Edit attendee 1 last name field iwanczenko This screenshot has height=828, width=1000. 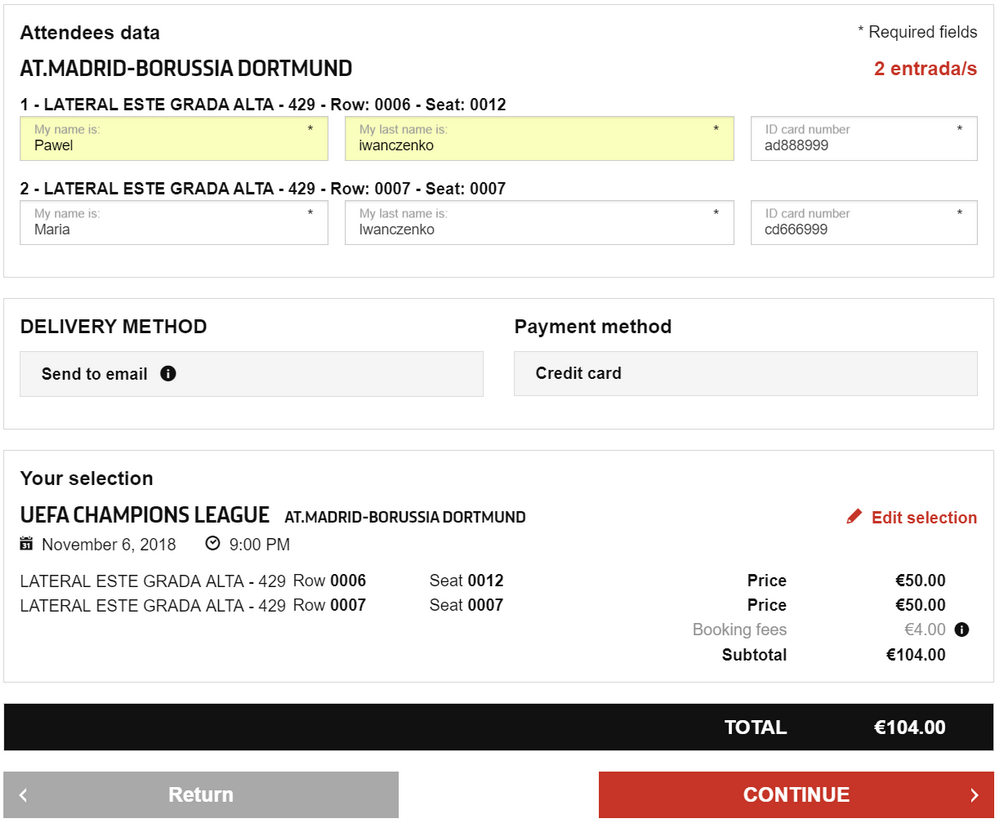tap(540, 138)
